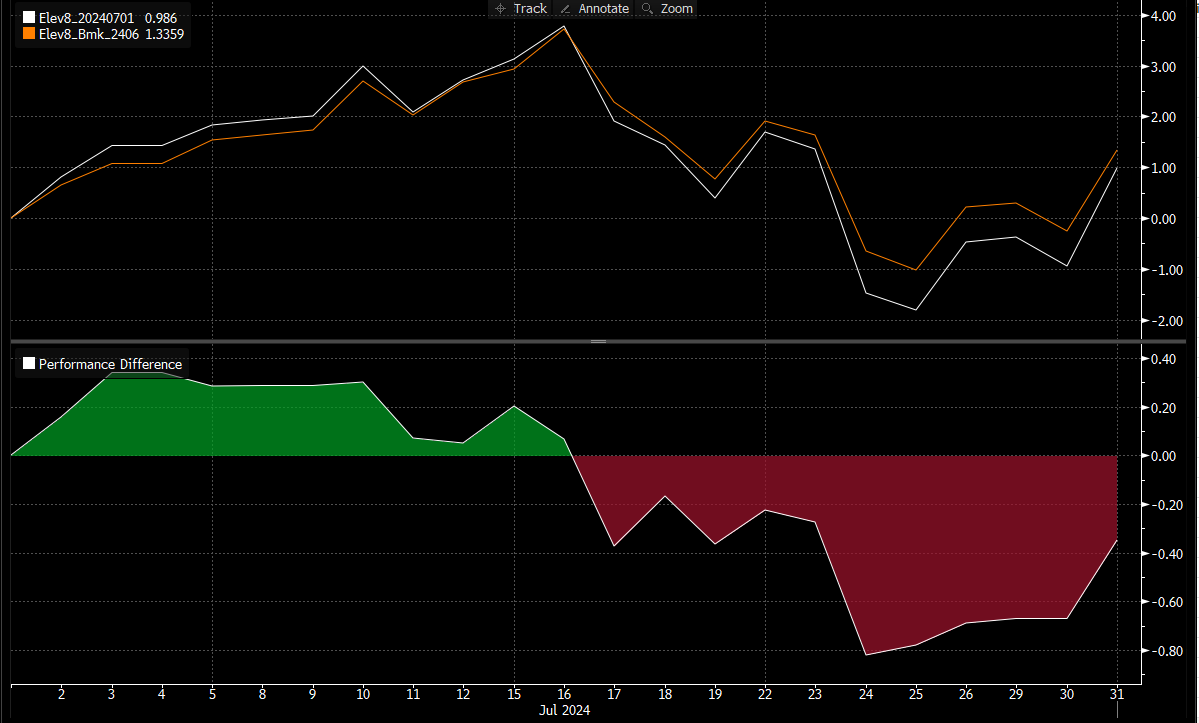The image size is (1199, 723).
Task: Activate the Track button
Action: (x=521, y=8)
